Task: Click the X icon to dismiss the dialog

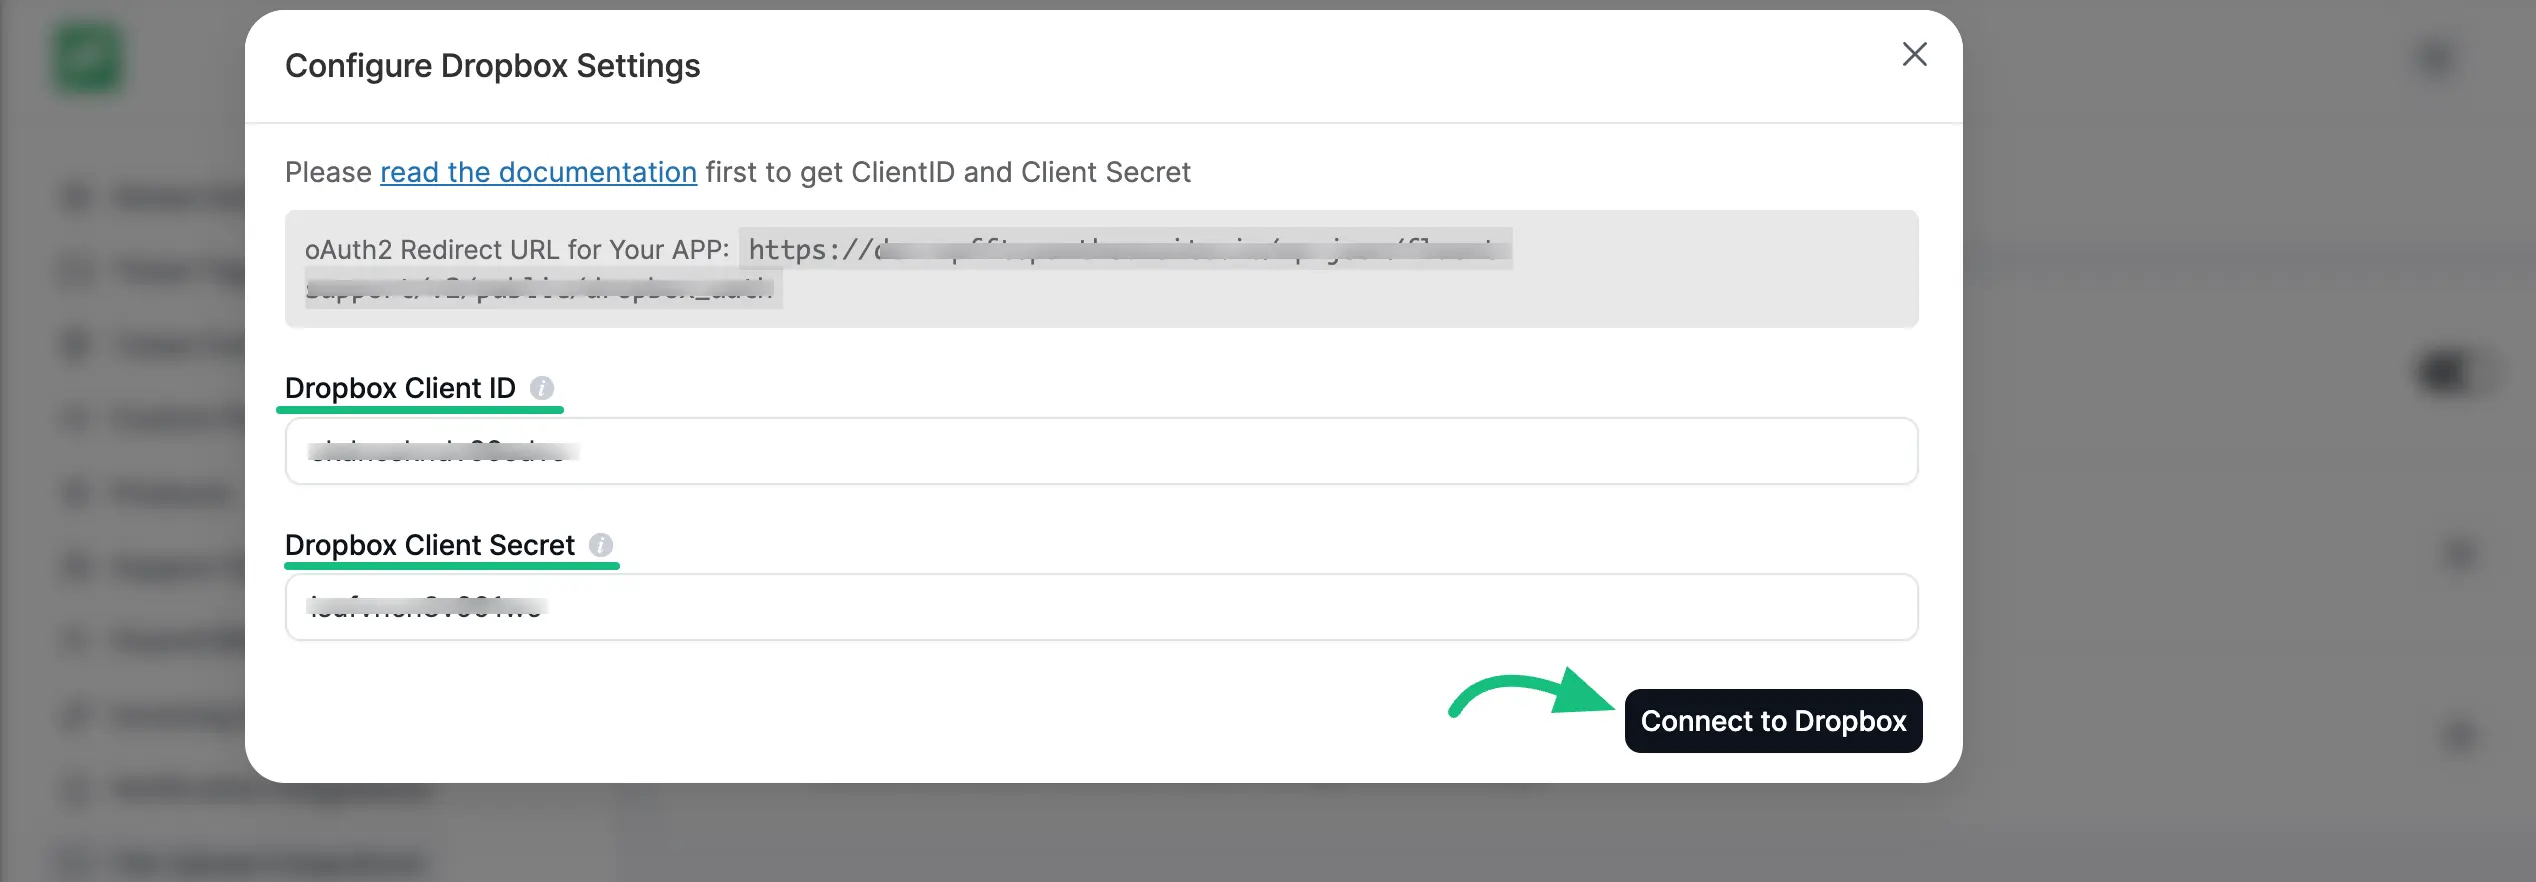Action: coord(1914,55)
